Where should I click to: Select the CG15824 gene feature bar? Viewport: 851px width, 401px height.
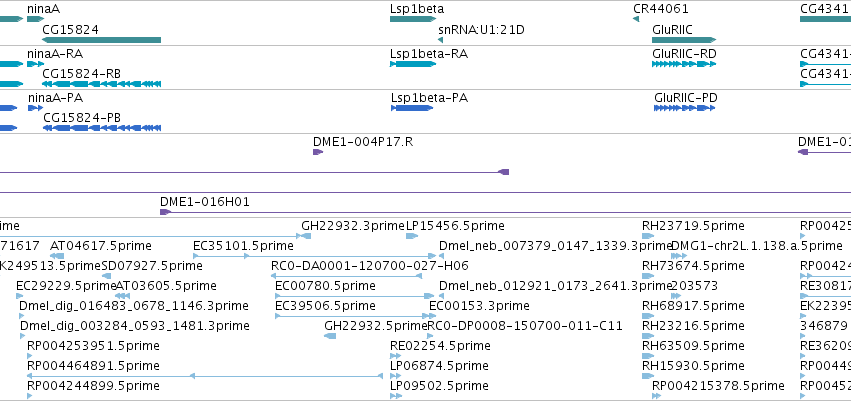pyautogui.click(x=101, y=40)
